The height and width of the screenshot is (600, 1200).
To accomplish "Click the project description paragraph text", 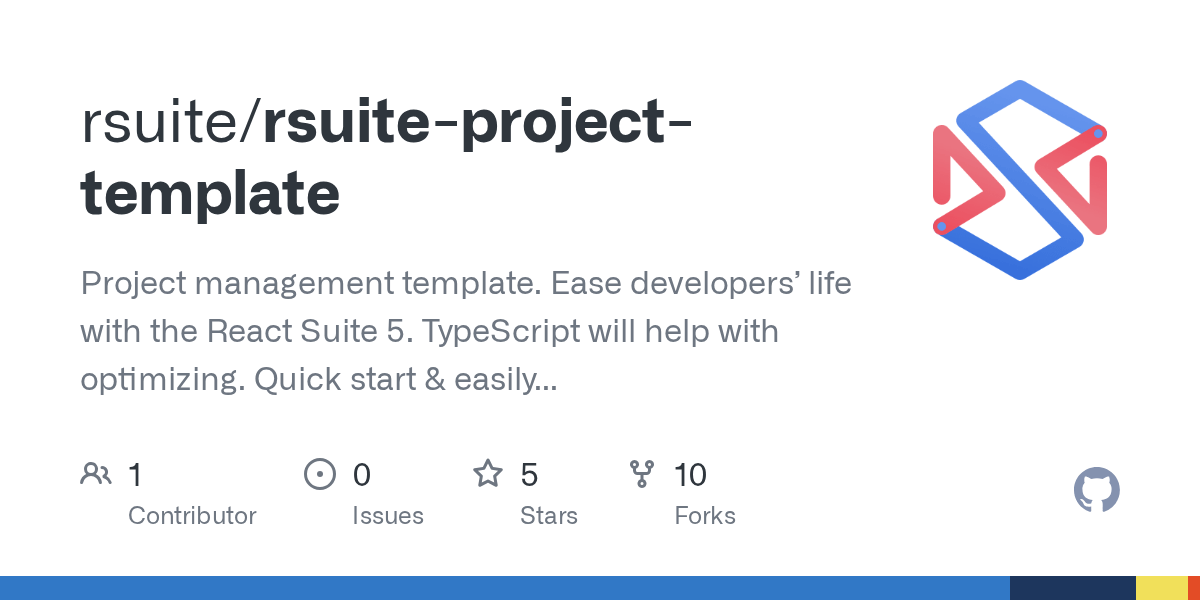I will pyautogui.click(x=465, y=331).
